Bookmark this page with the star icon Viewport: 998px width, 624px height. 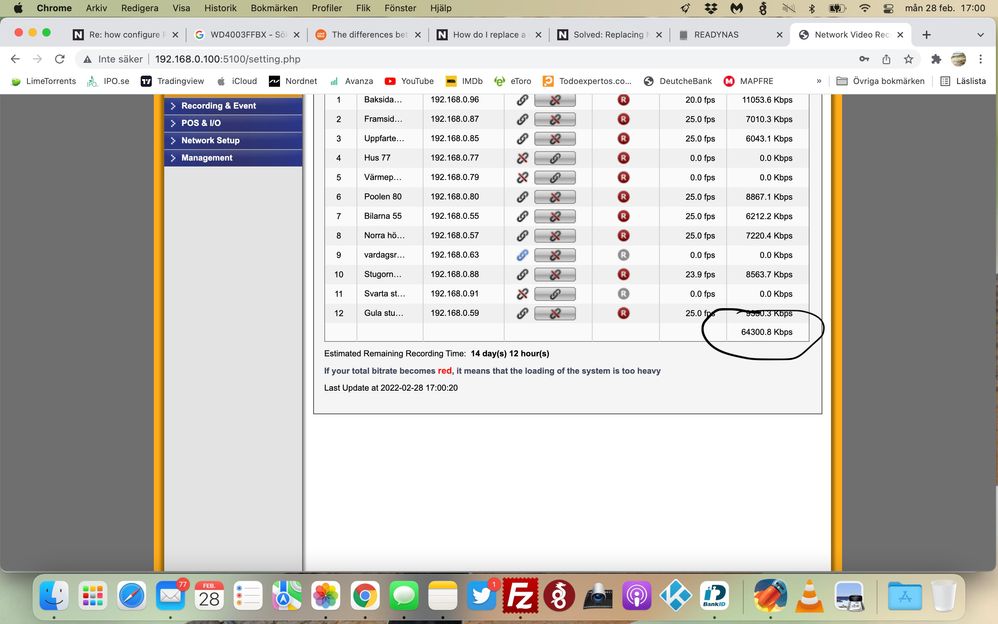coord(908,59)
